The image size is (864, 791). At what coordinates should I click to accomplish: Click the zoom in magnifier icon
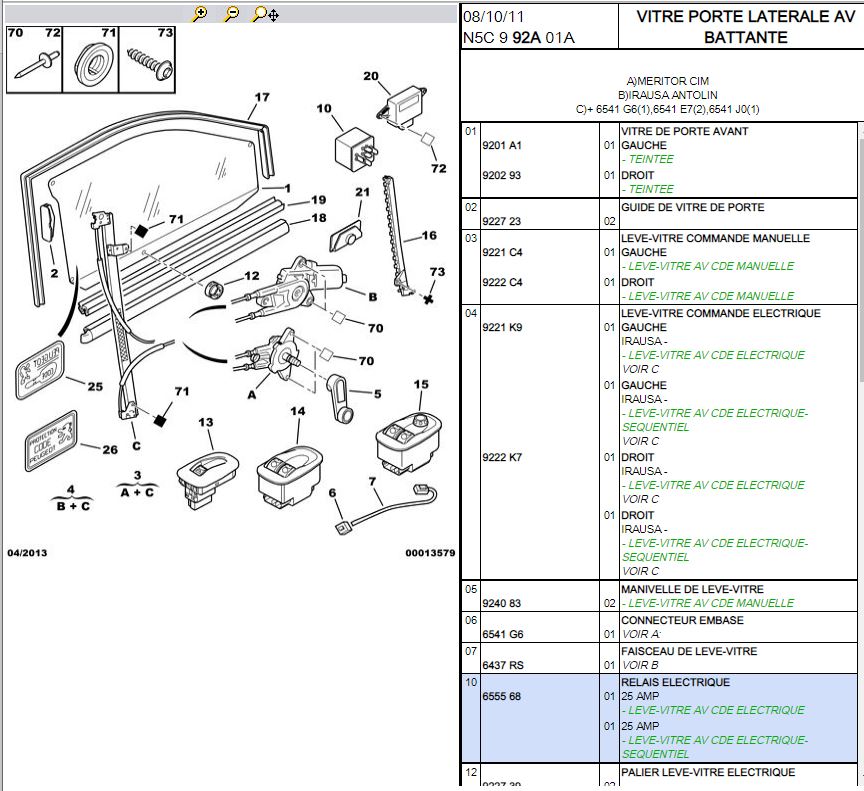pos(200,14)
